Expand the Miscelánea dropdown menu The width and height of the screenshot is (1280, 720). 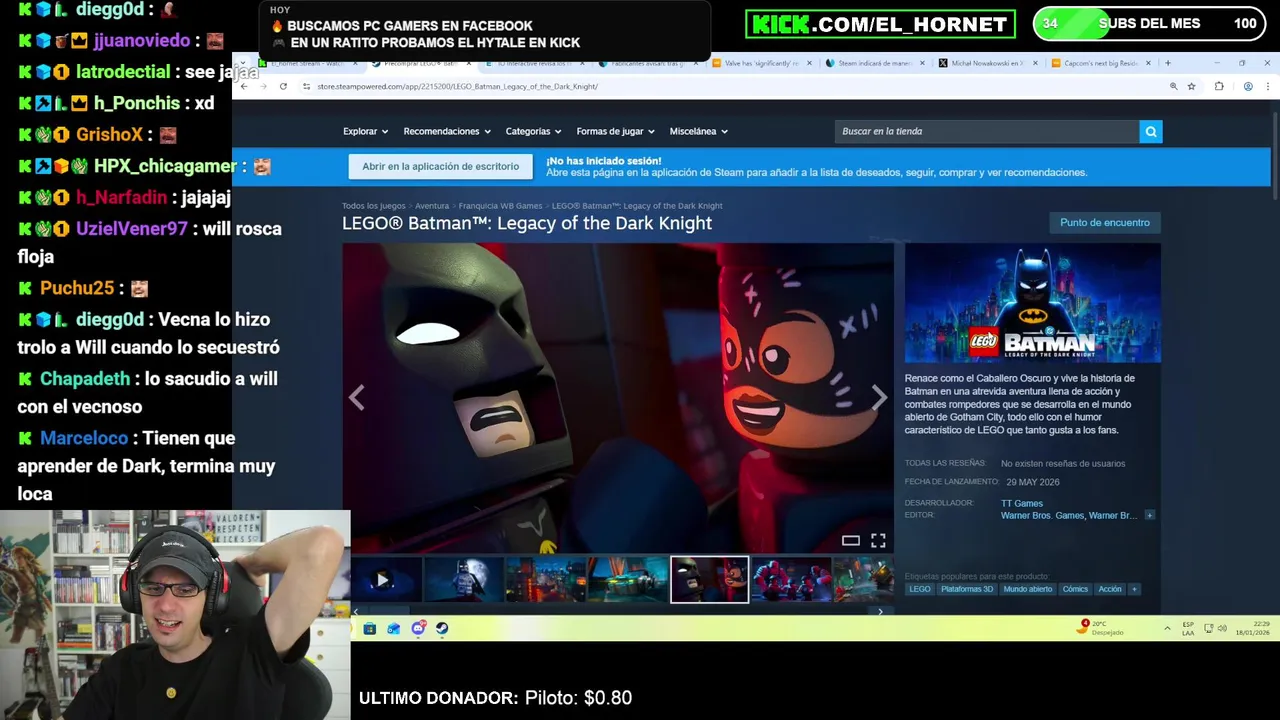(x=698, y=131)
